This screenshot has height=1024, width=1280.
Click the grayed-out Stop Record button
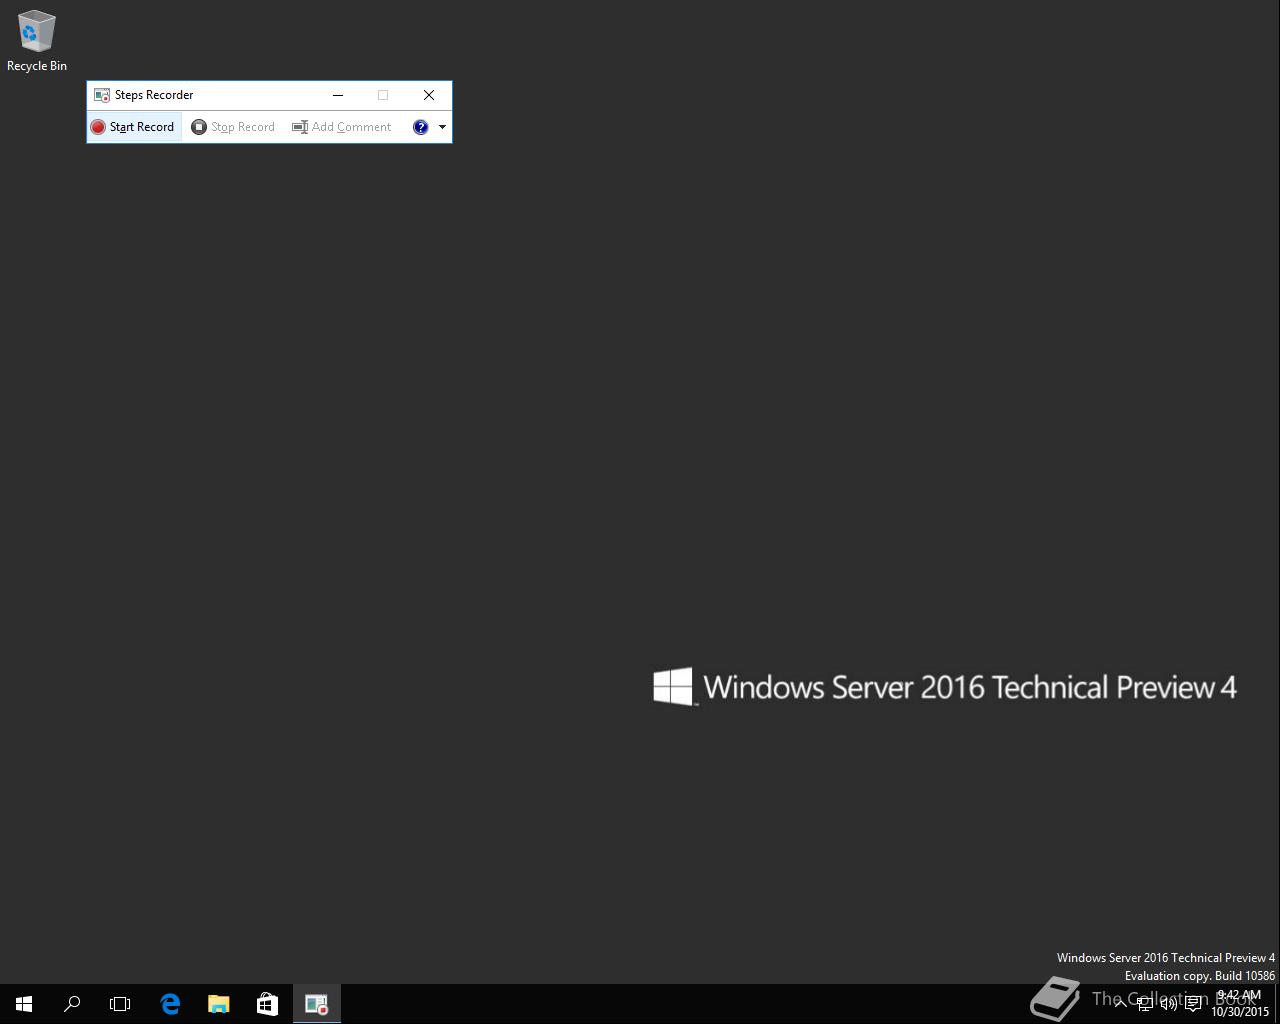(x=233, y=127)
